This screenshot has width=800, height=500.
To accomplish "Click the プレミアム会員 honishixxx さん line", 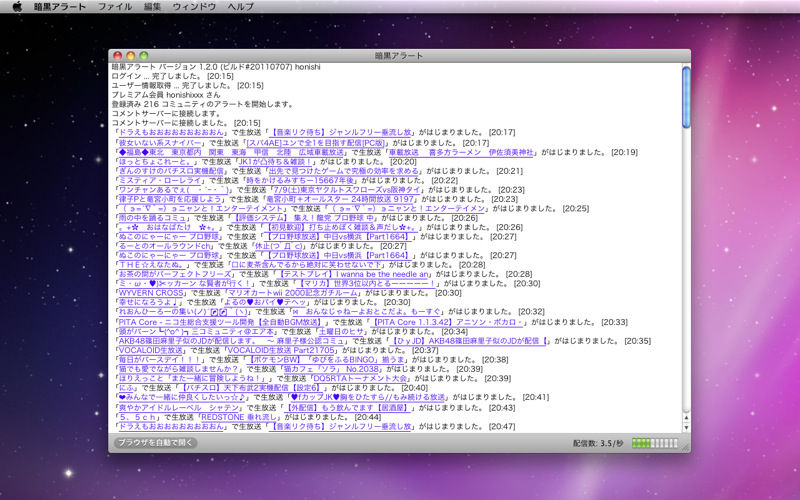I will tap(166, 95).
